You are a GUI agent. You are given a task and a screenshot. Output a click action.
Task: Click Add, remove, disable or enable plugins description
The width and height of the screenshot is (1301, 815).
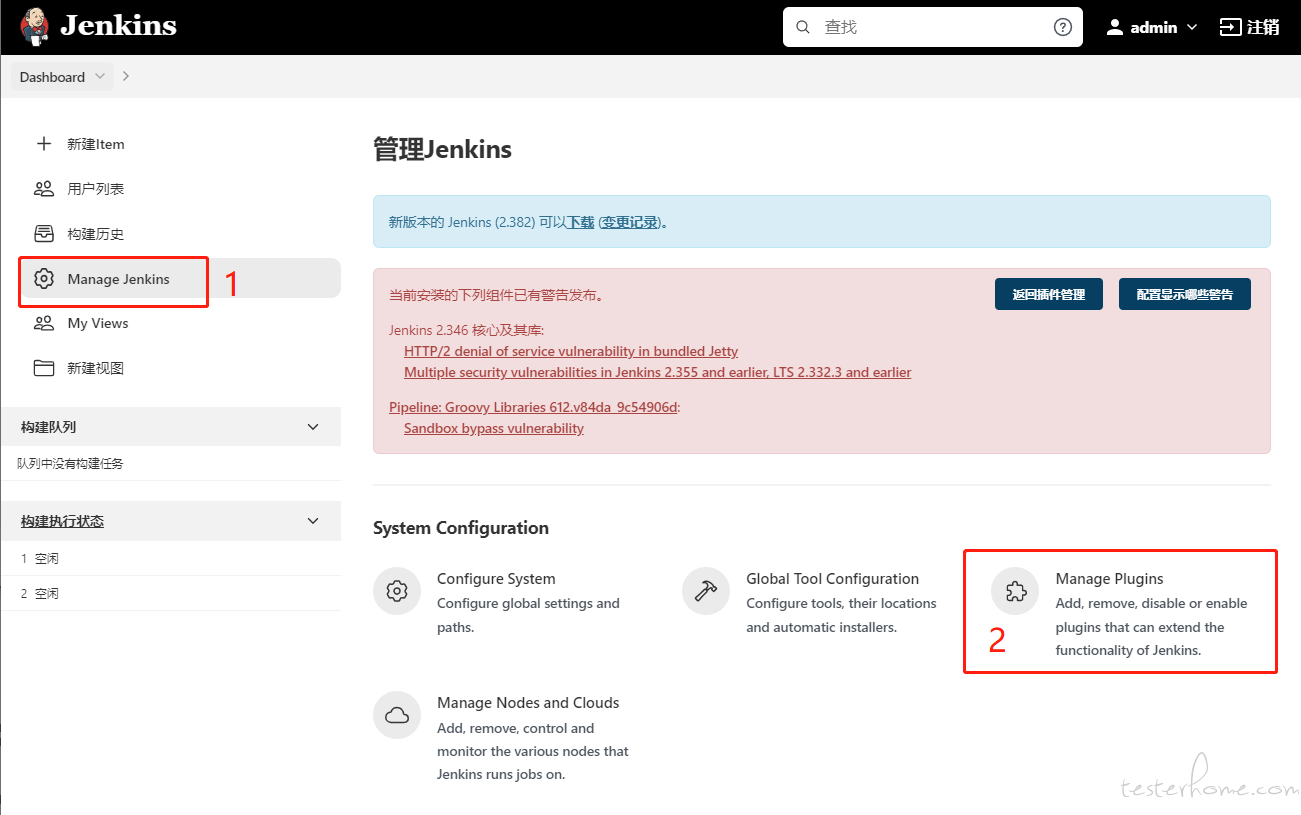pyautogui.click(x=1151, y=627)
